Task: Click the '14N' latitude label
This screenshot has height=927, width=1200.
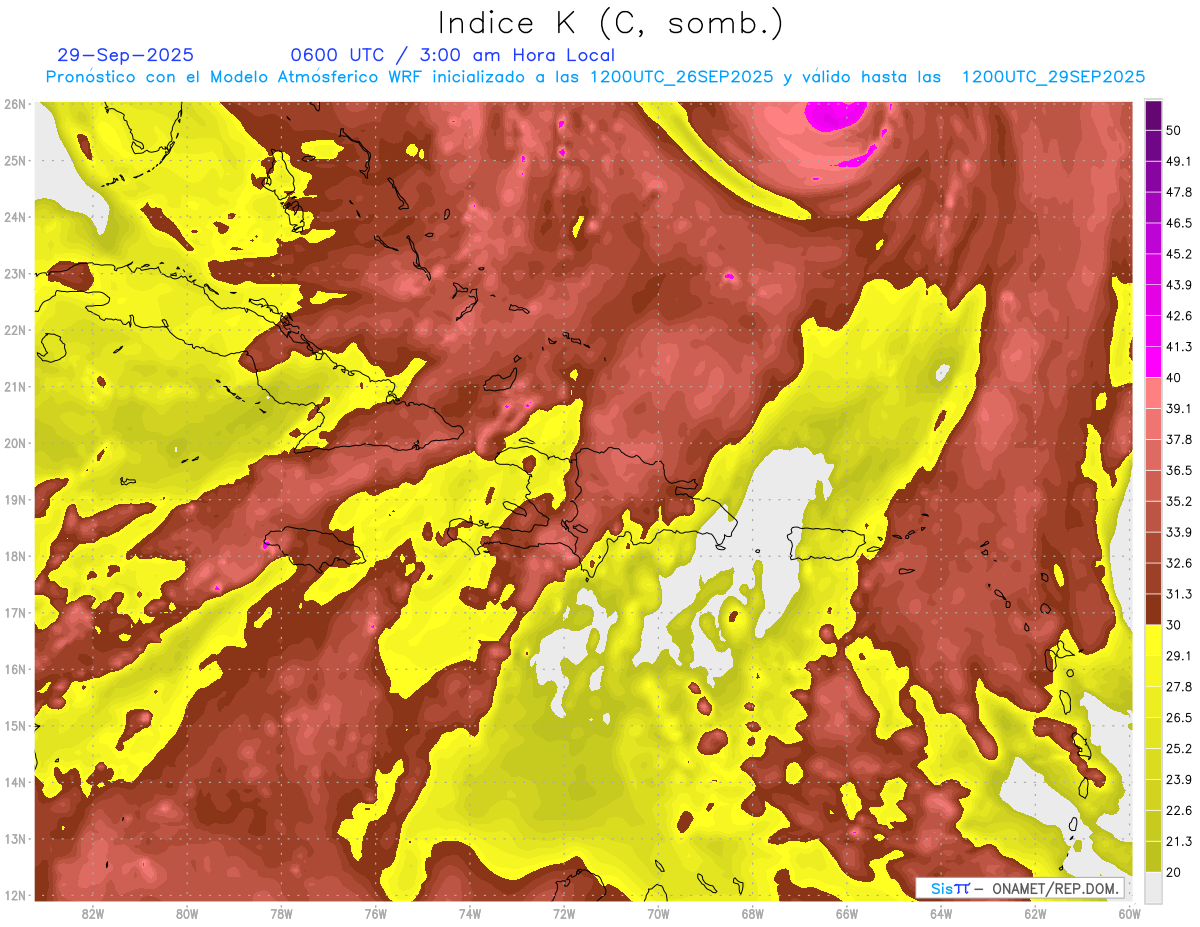Action: (x=14, y=782)
